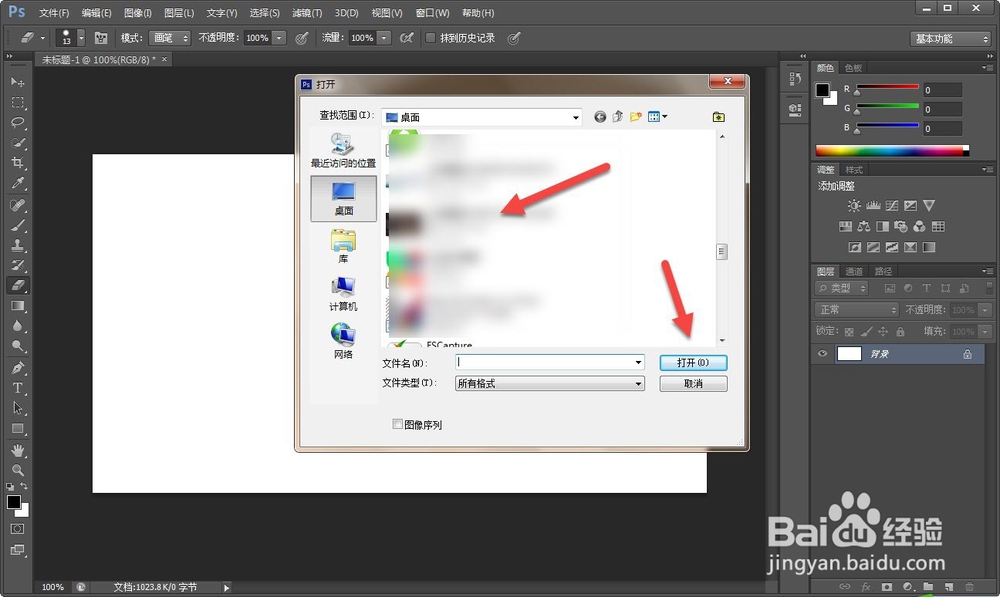Open the 文件(F) menu
Screen dimensions: 1000x597
tap(54, 13)
